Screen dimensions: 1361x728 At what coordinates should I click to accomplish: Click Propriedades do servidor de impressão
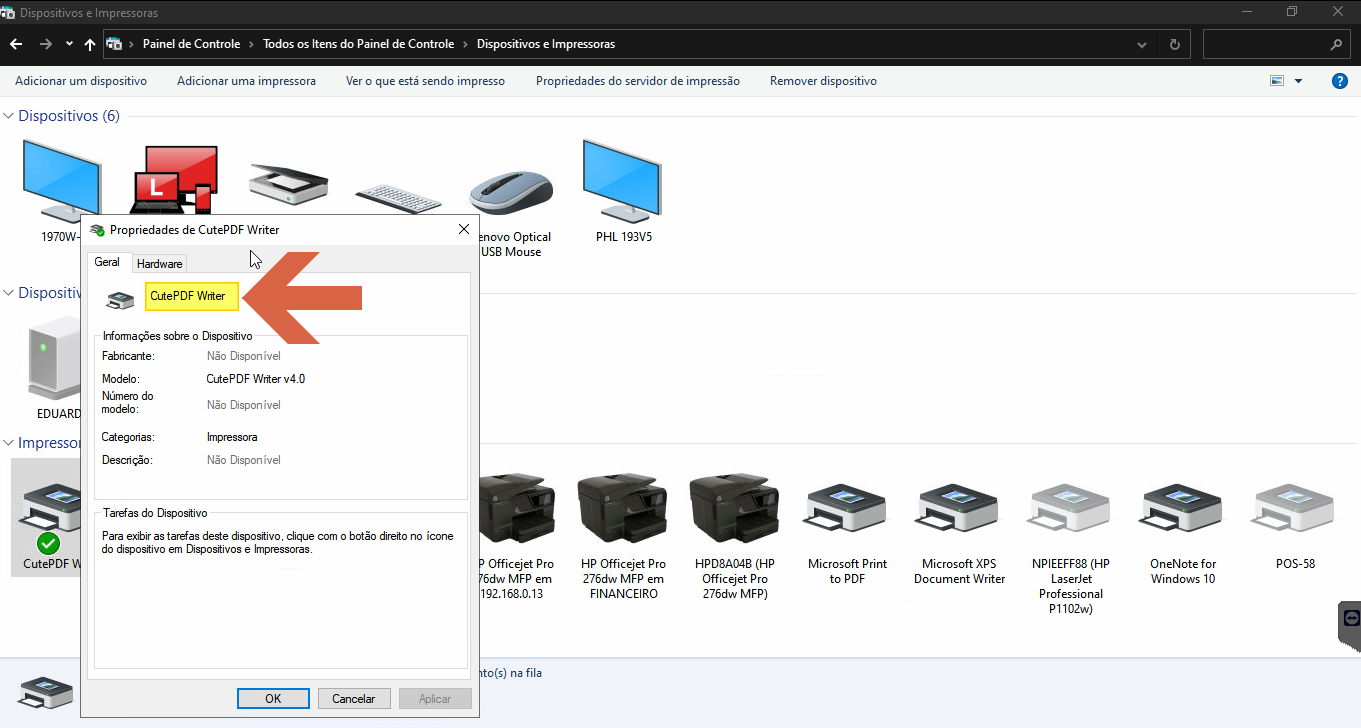click(x=638, y=81)
